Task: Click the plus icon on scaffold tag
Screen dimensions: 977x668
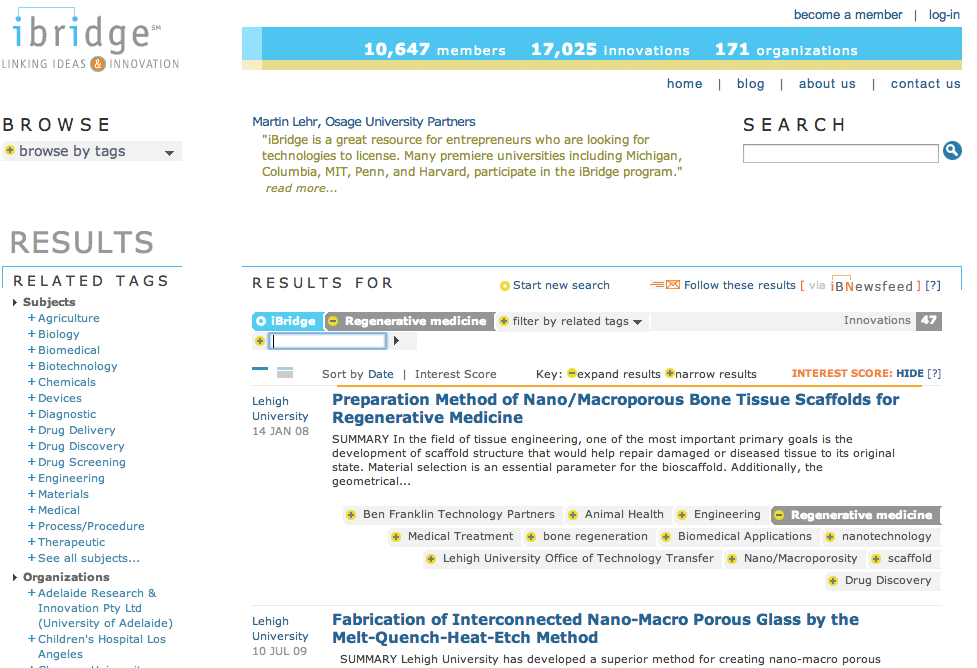Action: [876, 559]
